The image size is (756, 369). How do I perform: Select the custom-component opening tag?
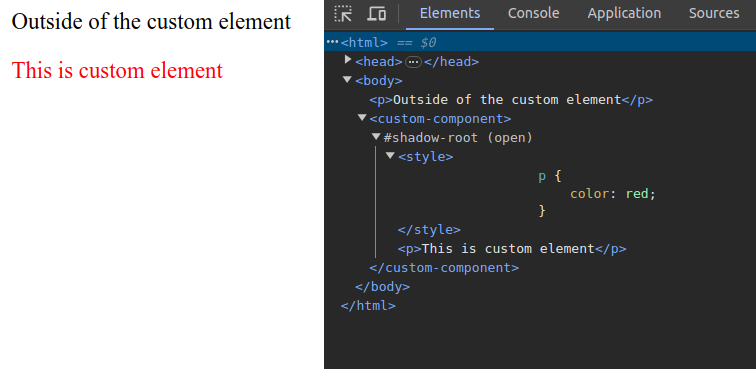[440, 119]
